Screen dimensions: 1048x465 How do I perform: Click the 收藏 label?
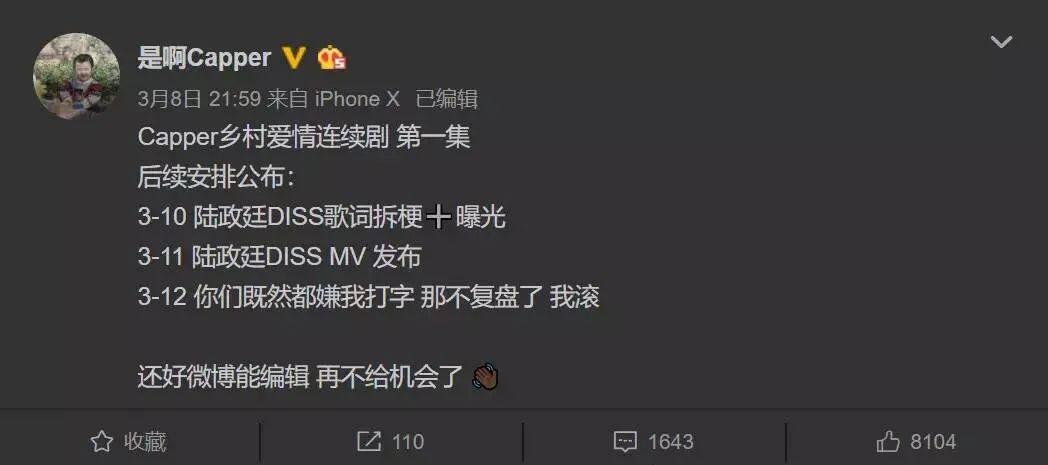[x=144, y=442]
